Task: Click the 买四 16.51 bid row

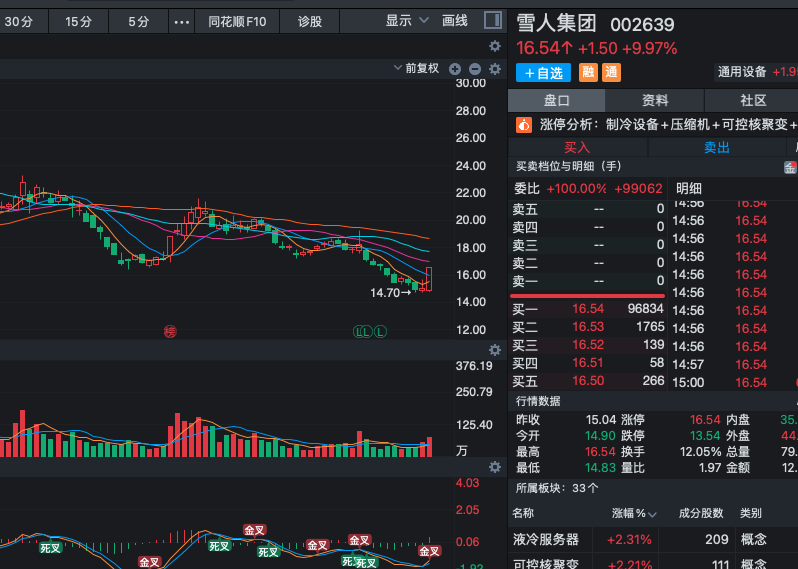Action: 588,363
